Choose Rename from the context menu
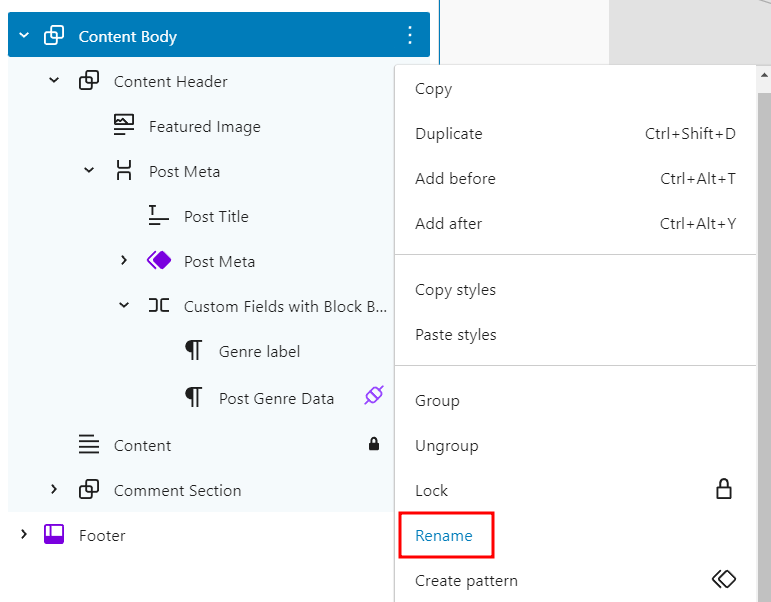 click(444, 535)
